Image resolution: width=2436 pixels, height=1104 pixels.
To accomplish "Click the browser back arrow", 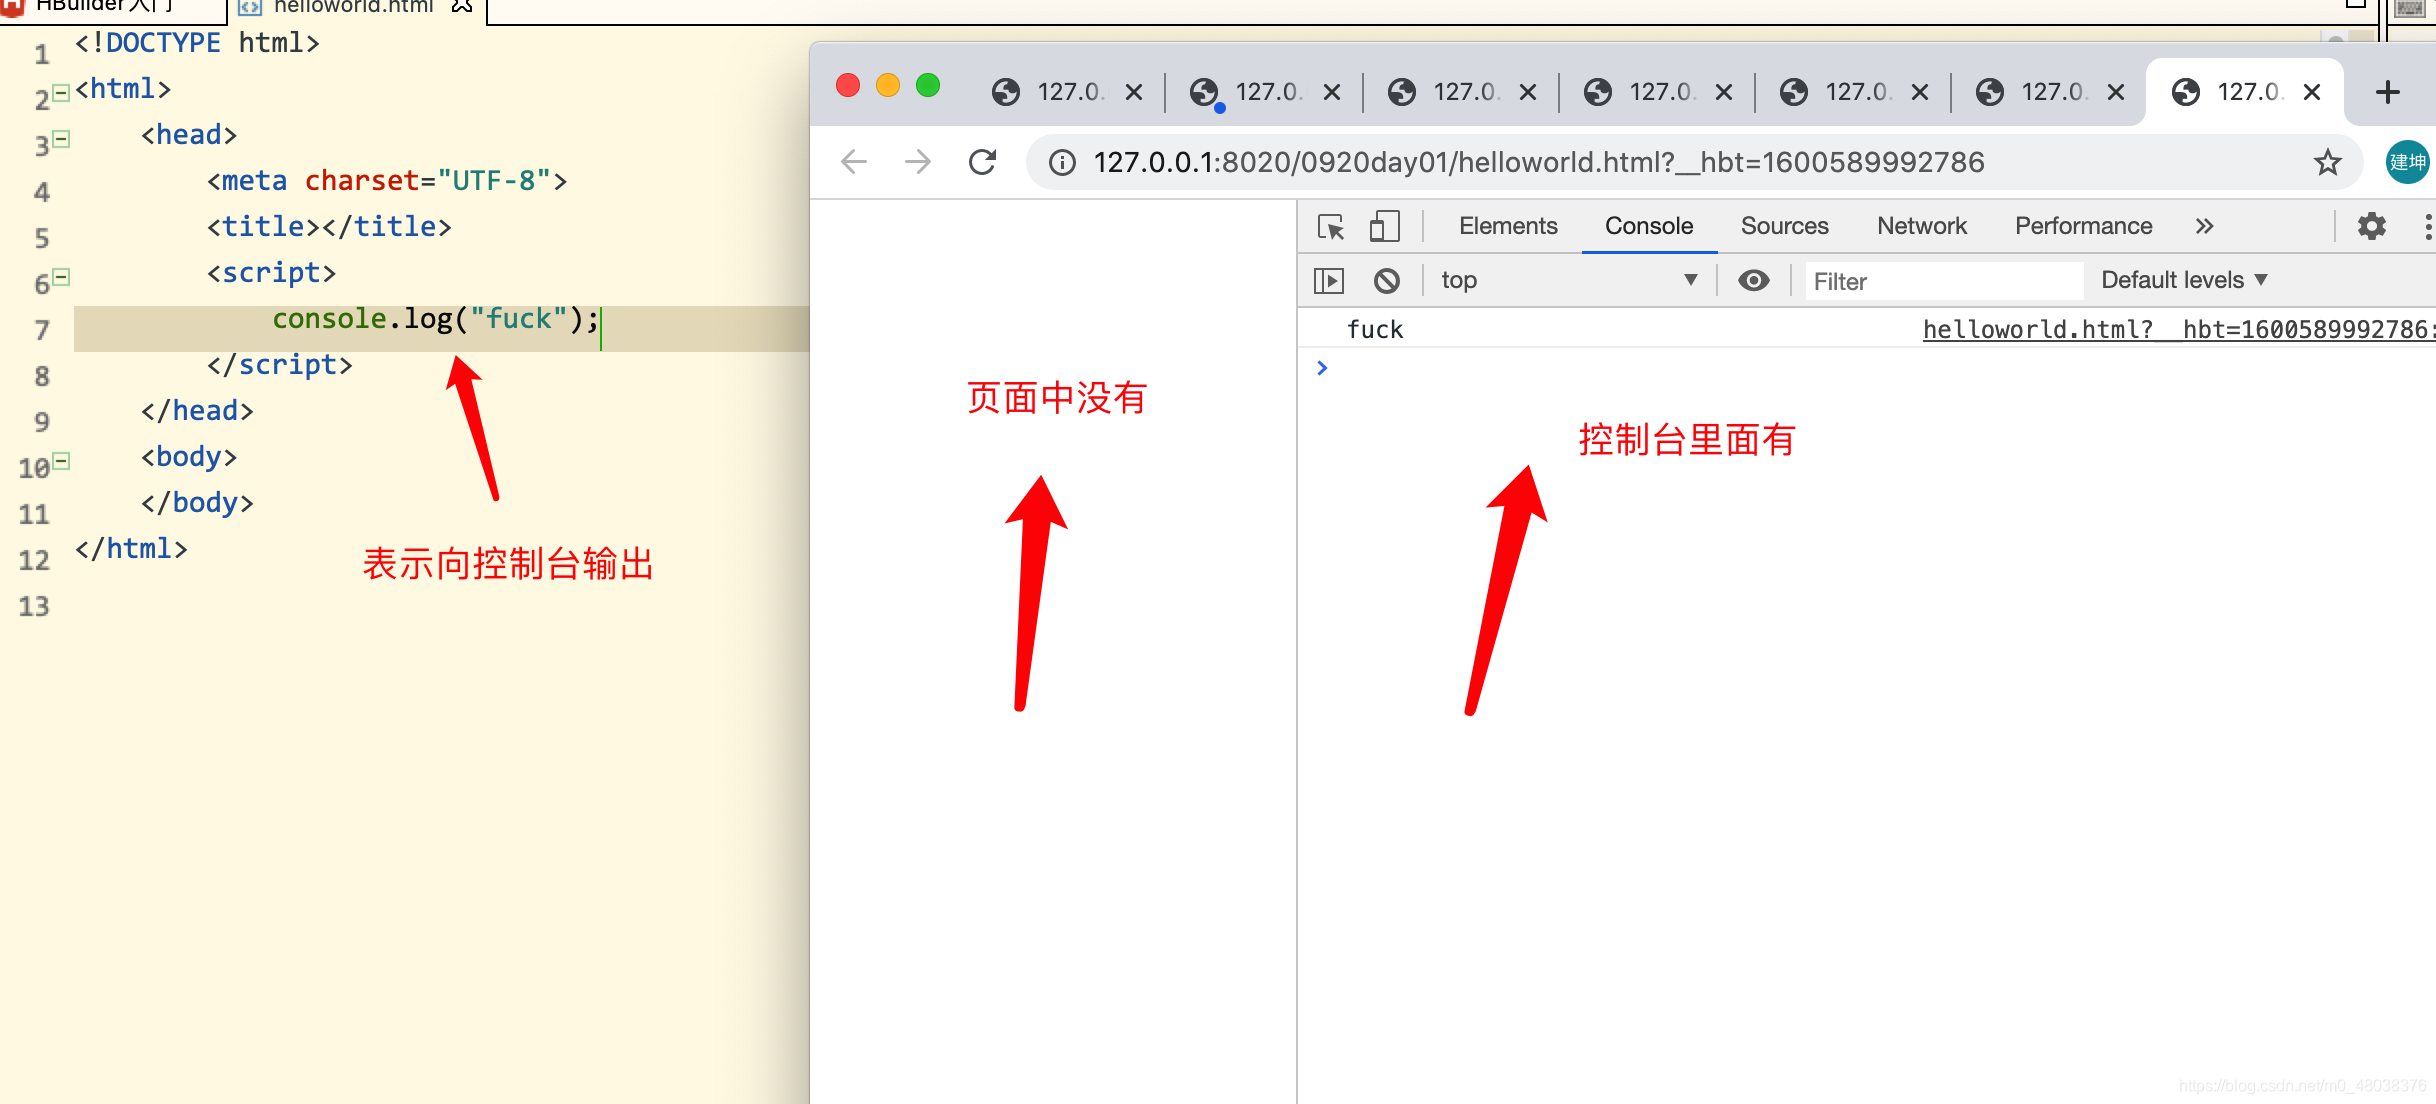I will 853,162.
